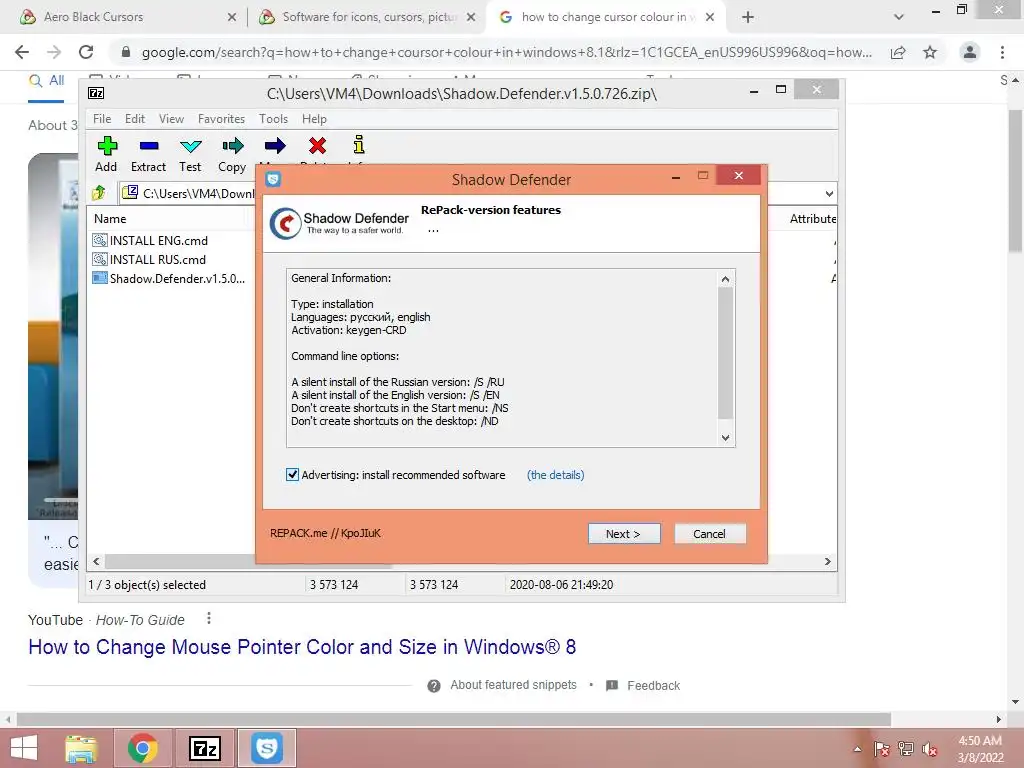Click up arrow of info text scrollbar
Screen dimensions: 1024x768
[725, 279]
